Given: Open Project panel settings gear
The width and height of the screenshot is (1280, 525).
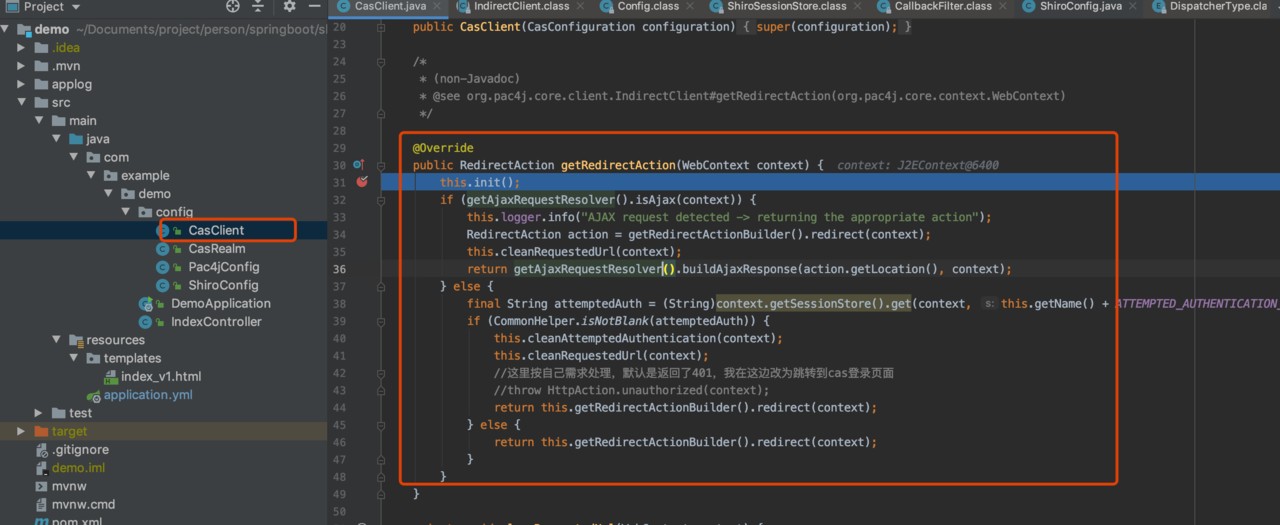Looking at the screenshot, I should pyautogui.click(x=289, y=6).
